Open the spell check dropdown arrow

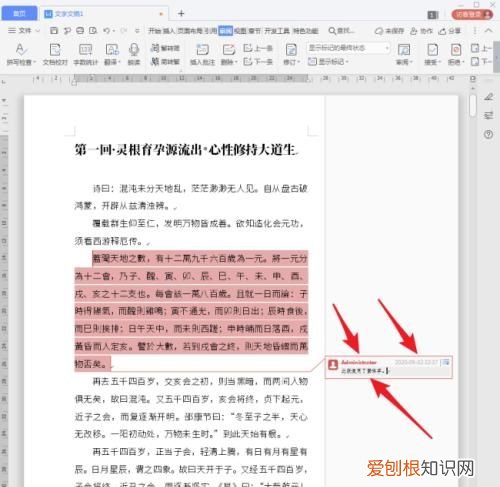click(x=34, y=62)
